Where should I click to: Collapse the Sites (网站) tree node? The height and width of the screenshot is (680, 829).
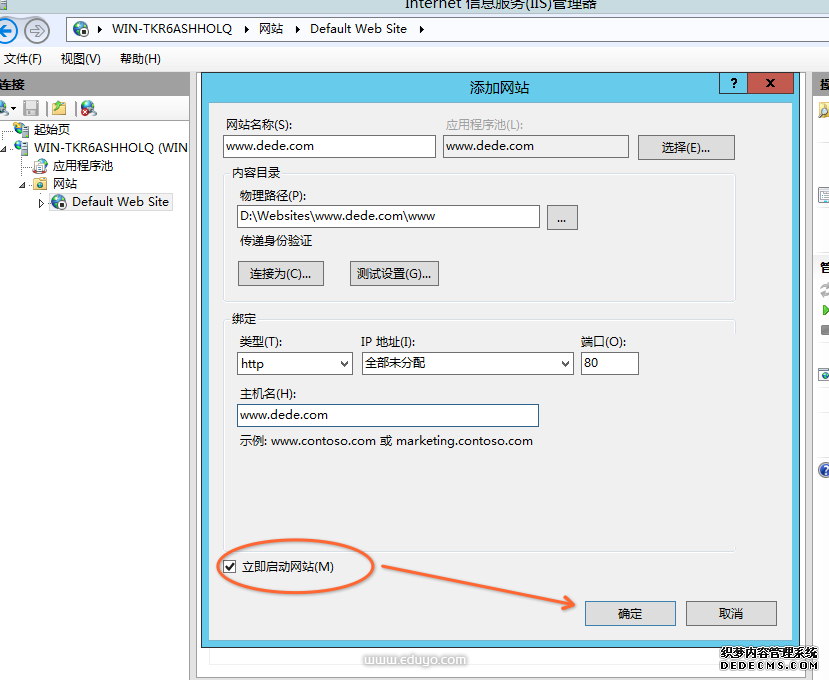pos(22,185)
